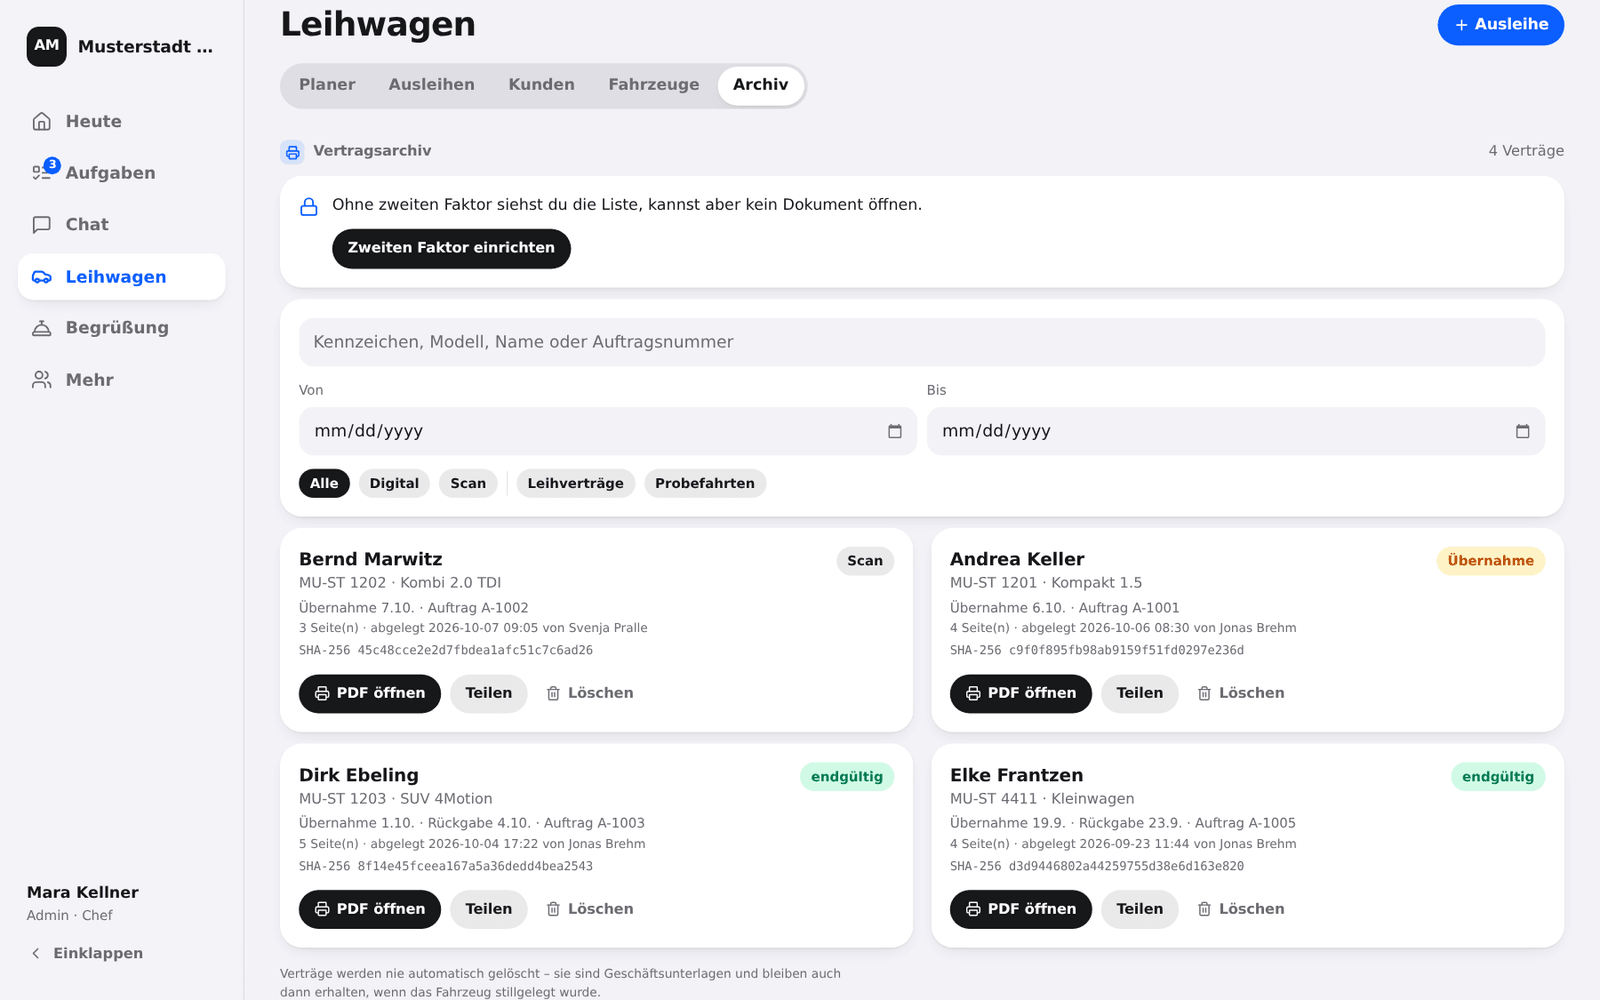This screenshot has width=1600, height=1000.
Task: Open Mehr in sidebar
Action: click(x=121, y=380)
